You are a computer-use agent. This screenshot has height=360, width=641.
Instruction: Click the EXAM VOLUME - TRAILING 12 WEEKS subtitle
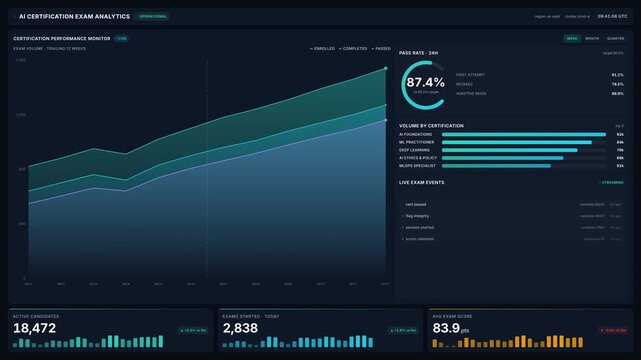pyautogui.click(x=49, y=49)
